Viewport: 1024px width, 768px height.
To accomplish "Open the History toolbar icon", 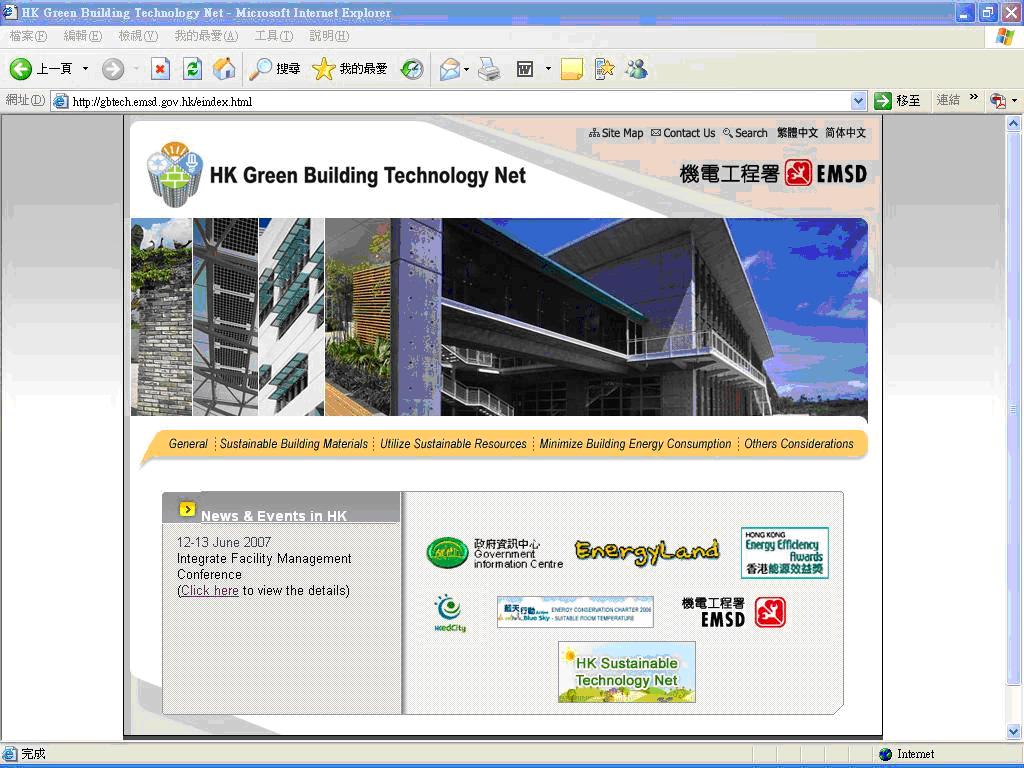I will click(412, 69).
